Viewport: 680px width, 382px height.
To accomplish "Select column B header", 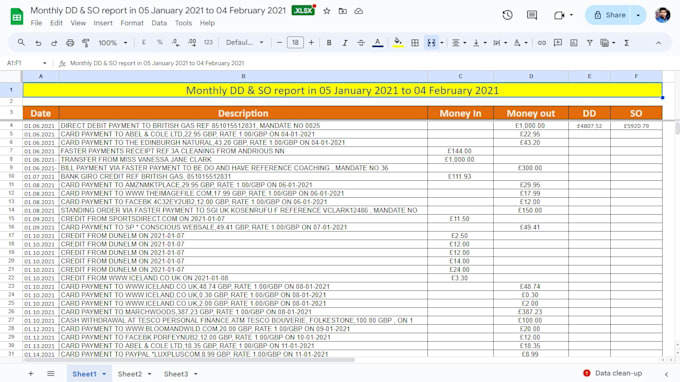I will click(x=243, y=76).
